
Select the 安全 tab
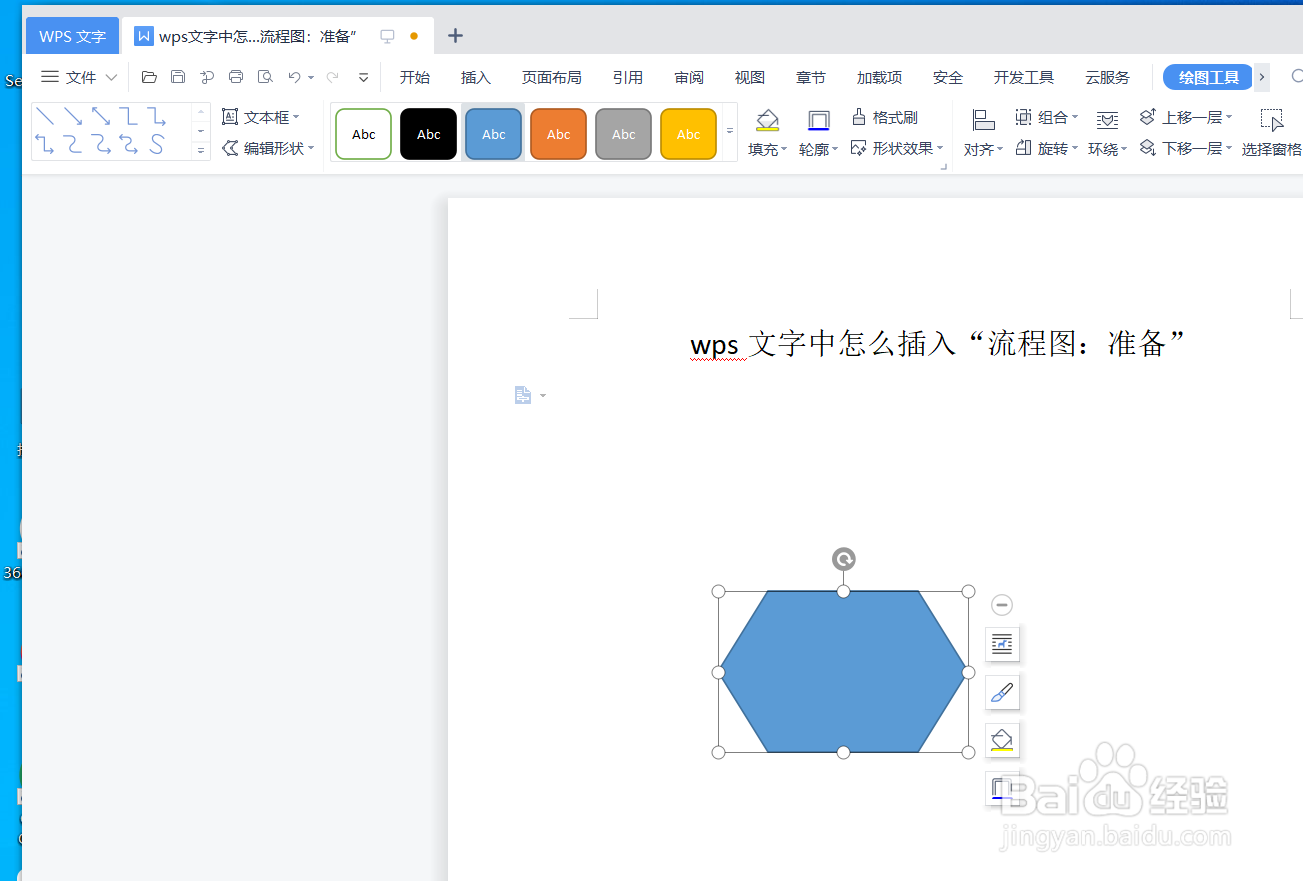pos(948,77)
